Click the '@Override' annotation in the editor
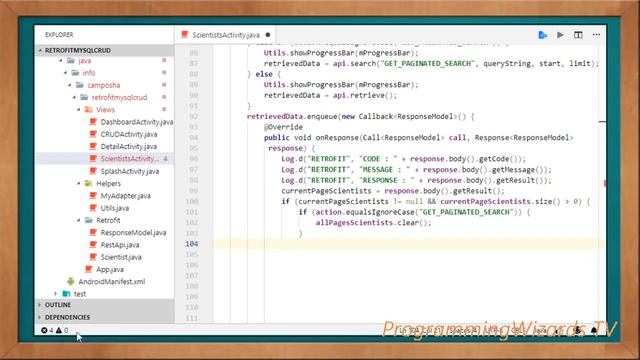Viewport: 640px width, 360px height. 283,127
